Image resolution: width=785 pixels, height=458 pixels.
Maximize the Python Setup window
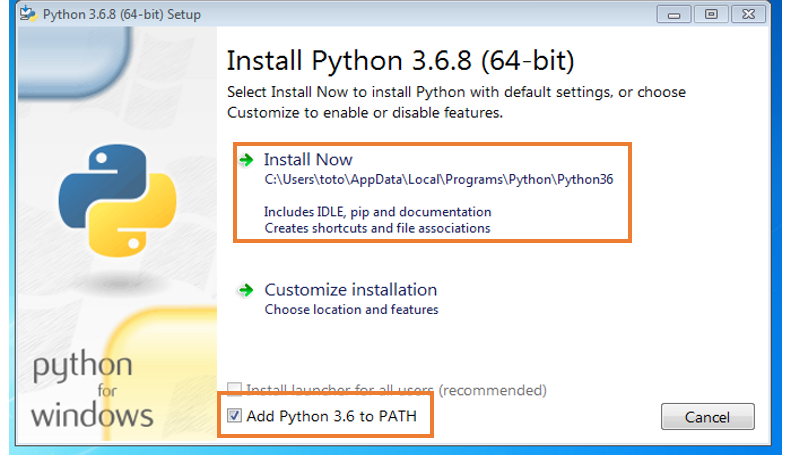point(711,15)
